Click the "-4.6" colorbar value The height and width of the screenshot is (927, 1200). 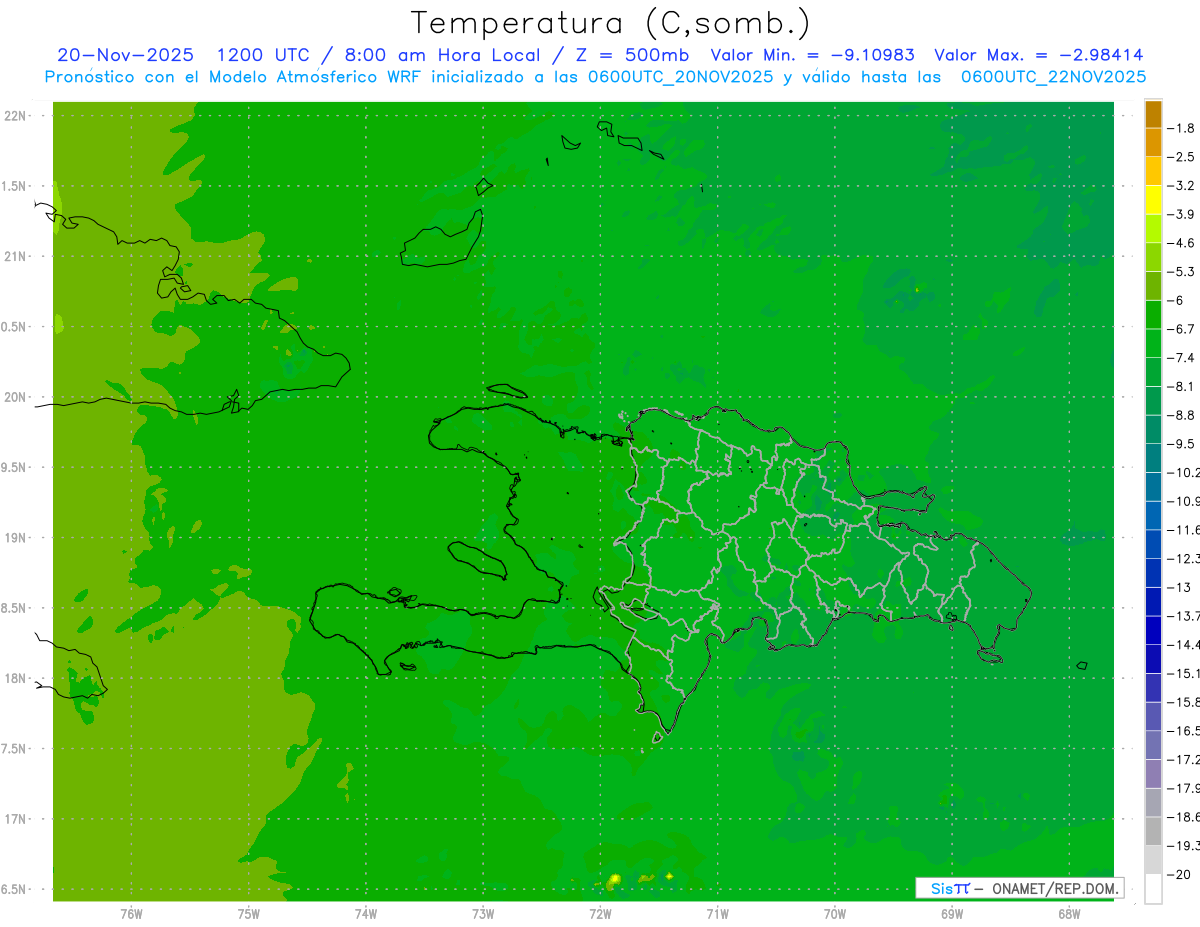click(1180, 243)
